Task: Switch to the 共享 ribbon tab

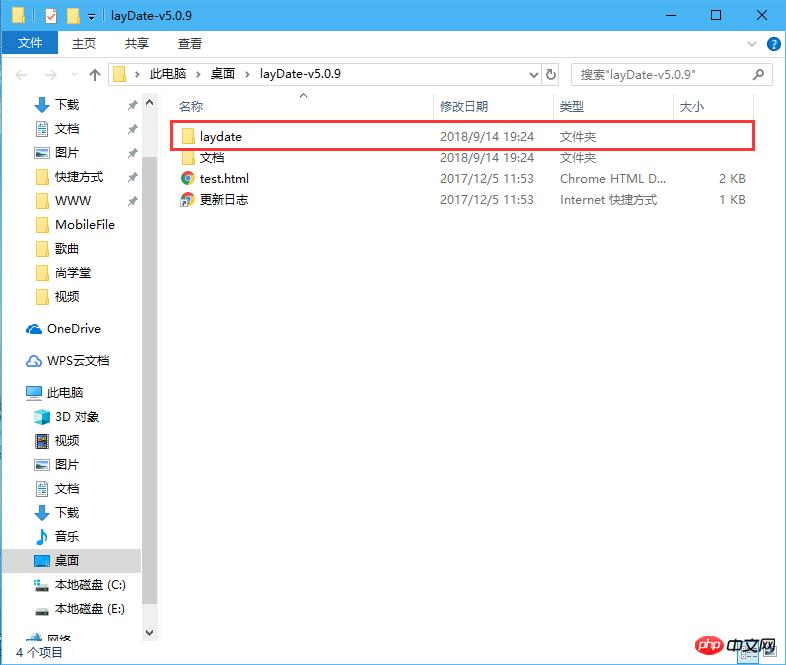Action: click(137, 44)
